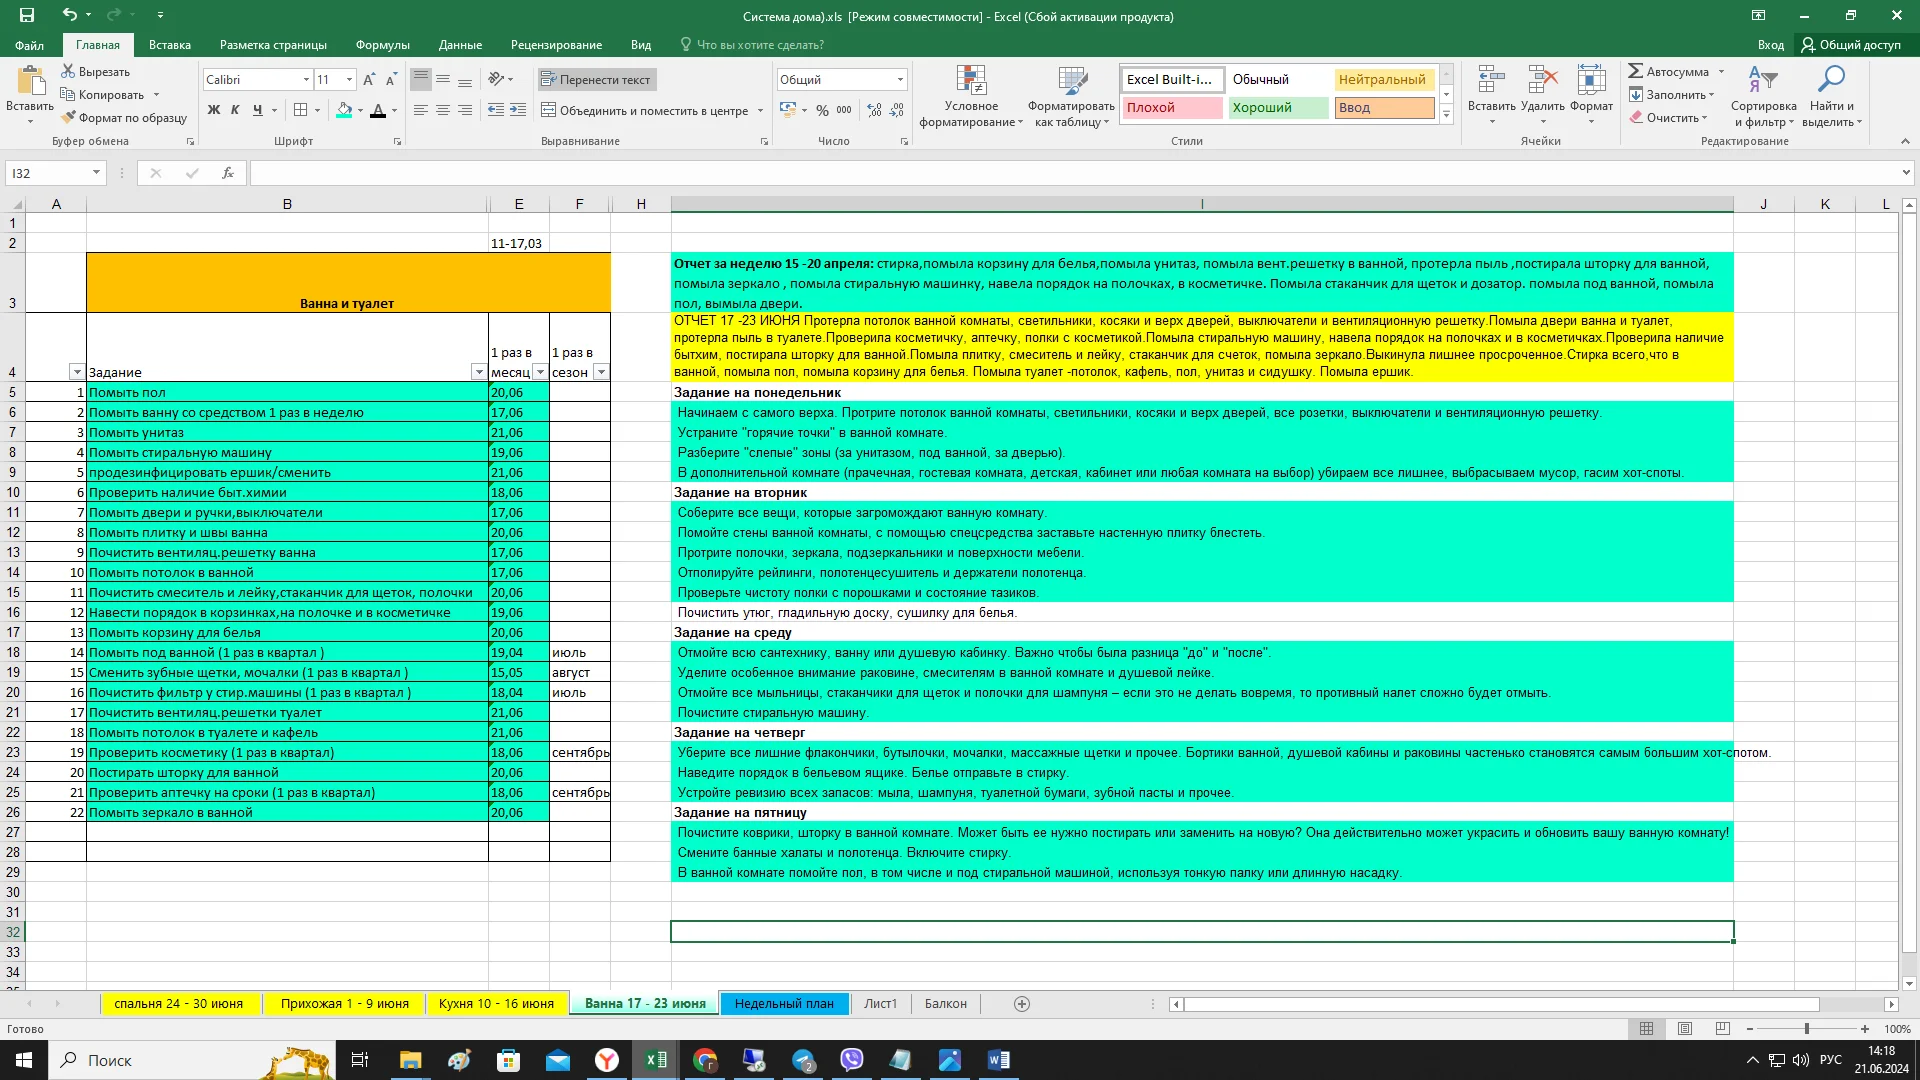Viewport: 1920px width, 1080px height.
Task: Open the Задание column filter dropdown
Action: (x=478, y=372)
